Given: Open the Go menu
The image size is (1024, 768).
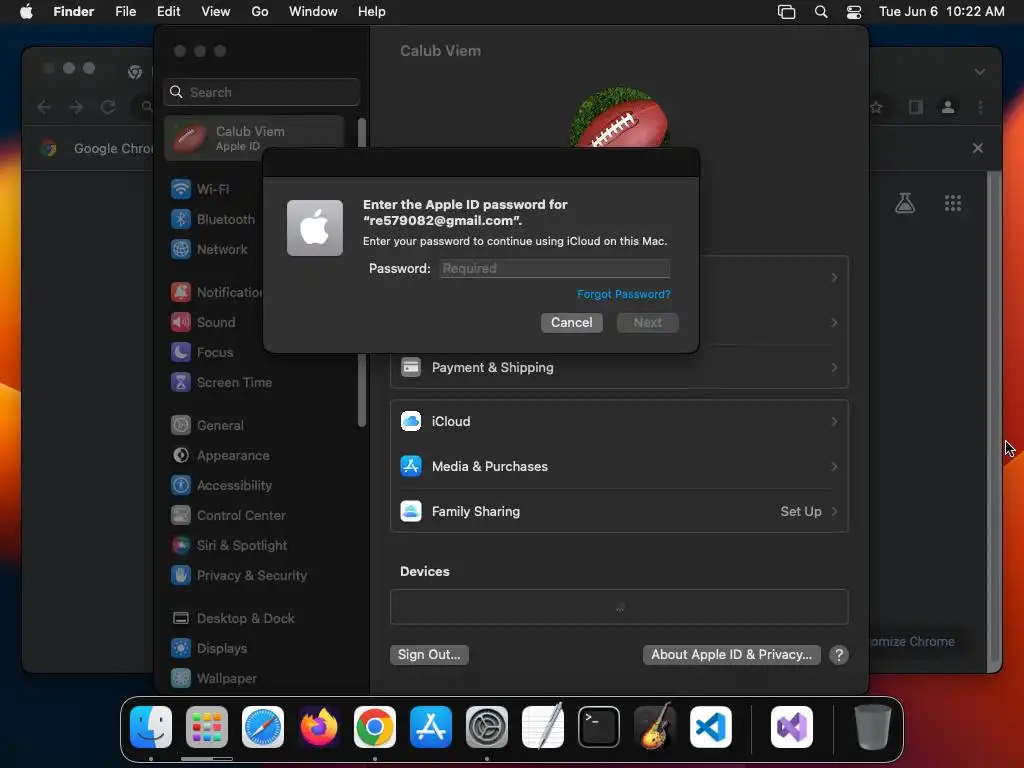Looking at the screenshot, I should pos(260,11).
